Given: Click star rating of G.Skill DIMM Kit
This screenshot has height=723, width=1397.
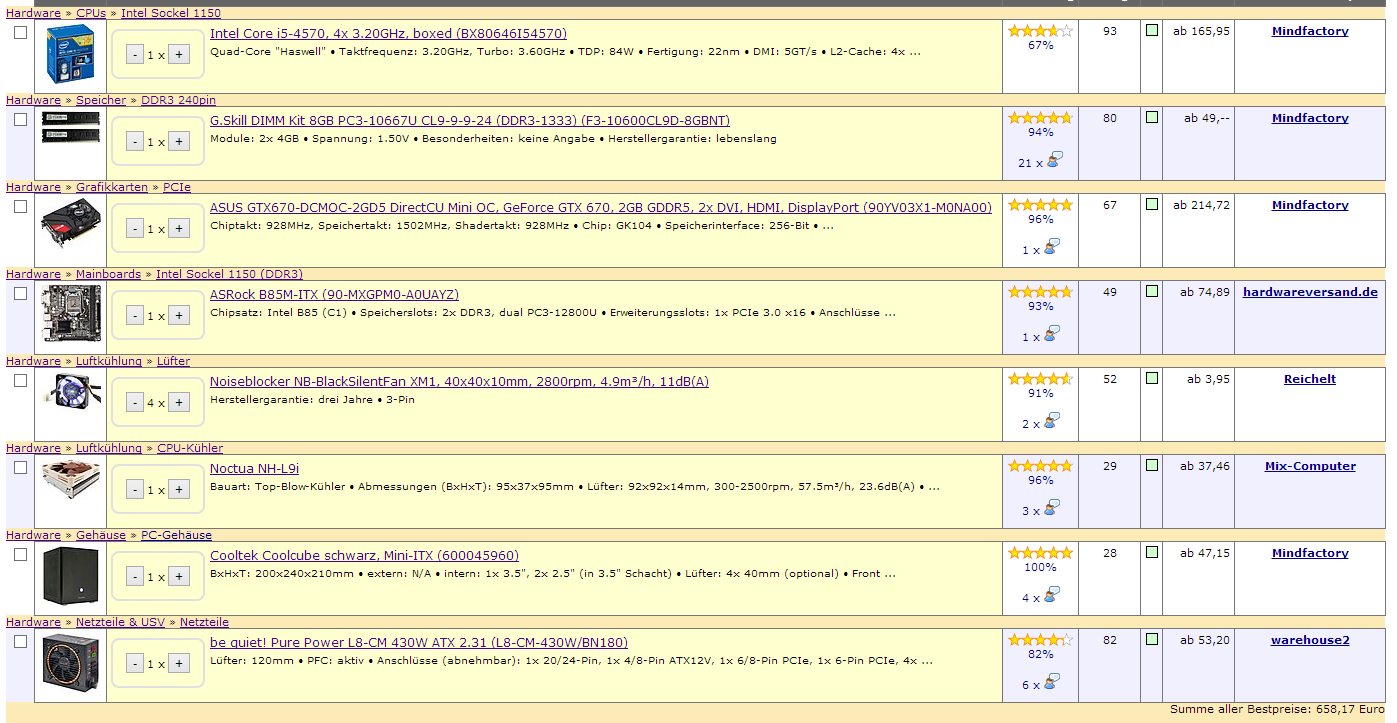Looking at the screenshot, I should [1040, 118].
